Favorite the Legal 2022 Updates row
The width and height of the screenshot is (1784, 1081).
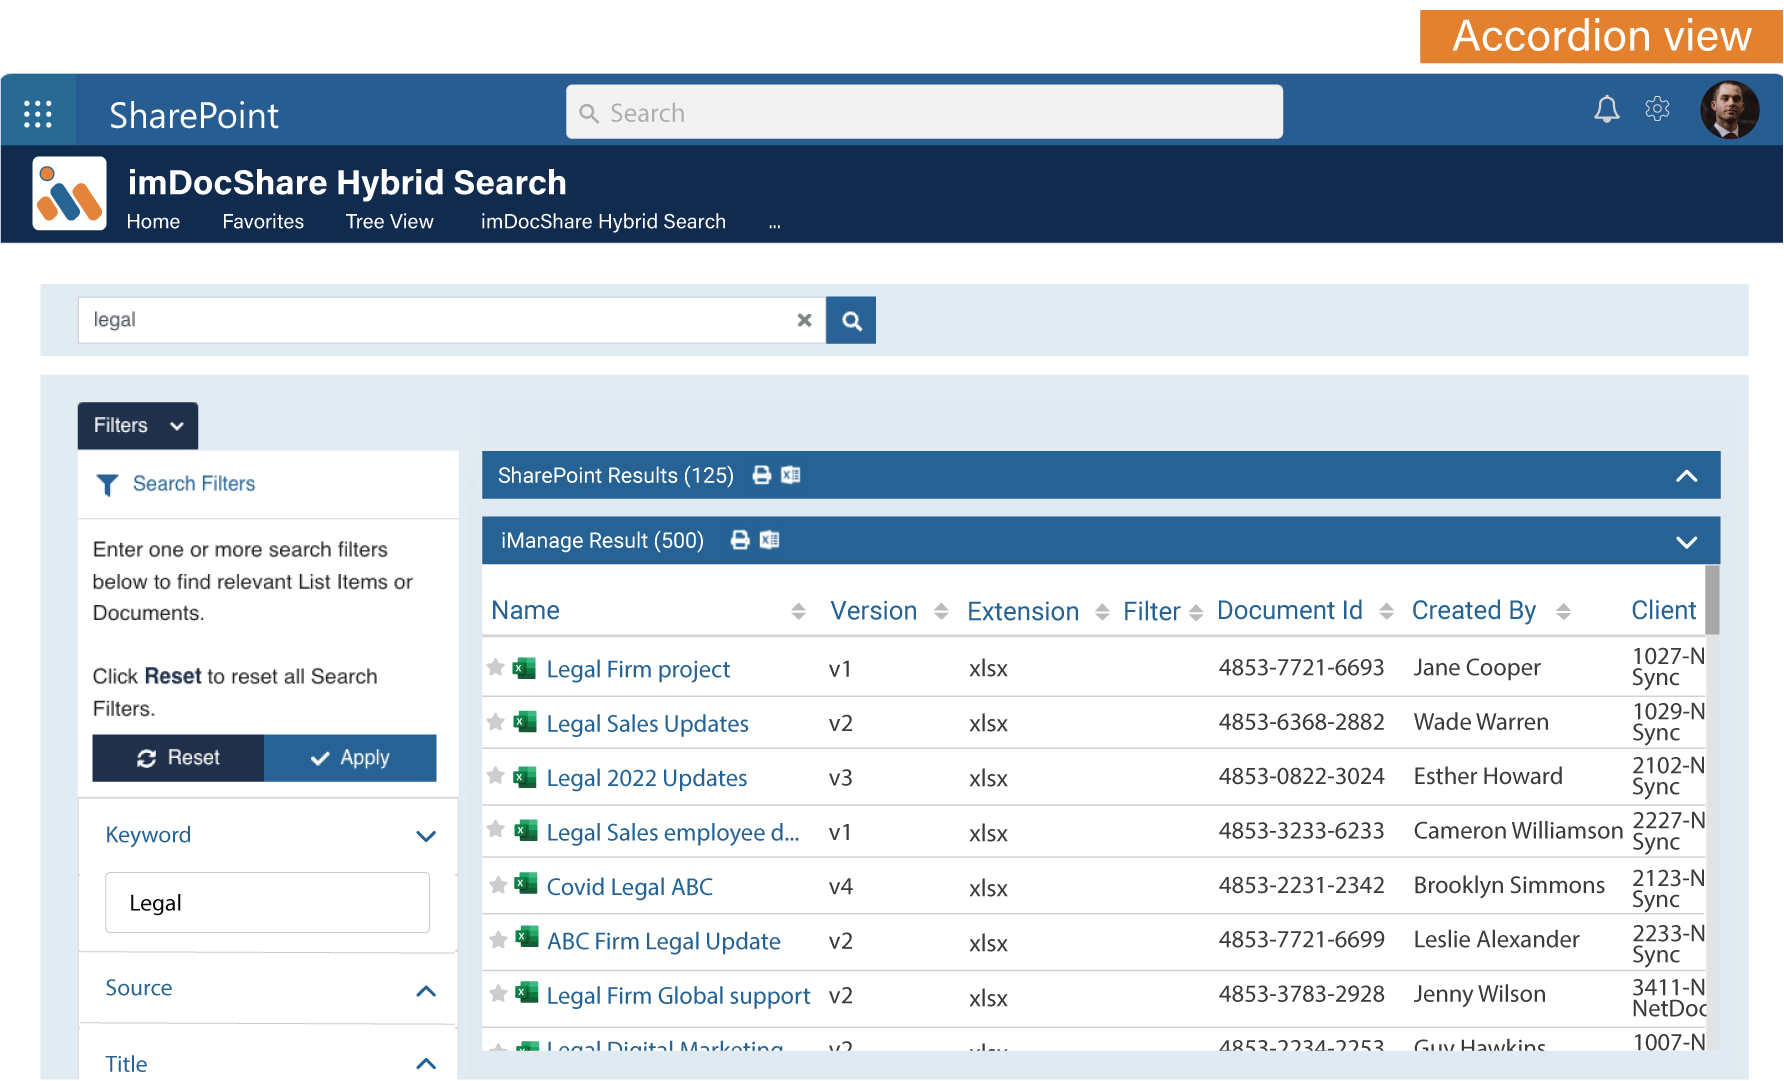click(495, 775)
